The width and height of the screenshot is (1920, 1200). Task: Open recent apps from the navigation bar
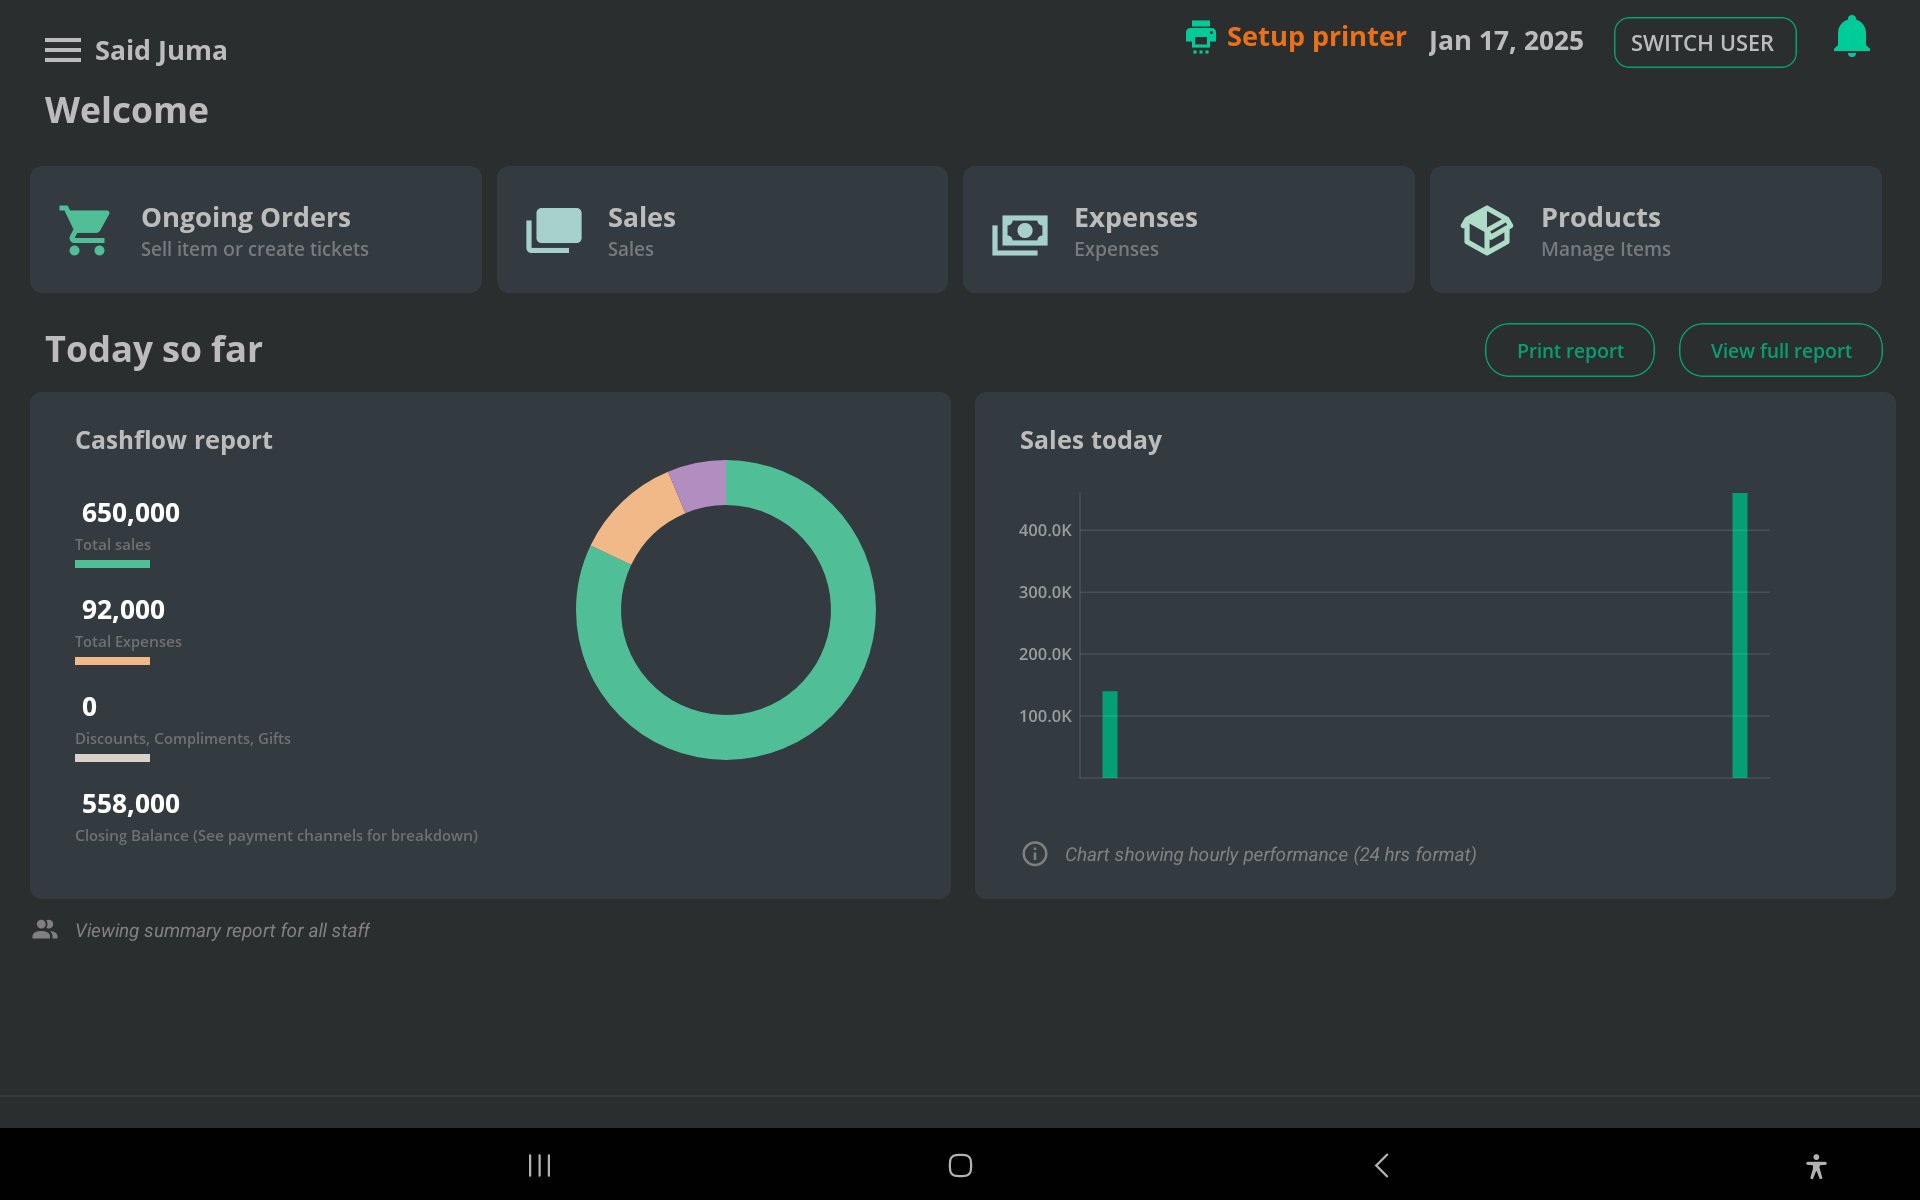click(539, 1165)
